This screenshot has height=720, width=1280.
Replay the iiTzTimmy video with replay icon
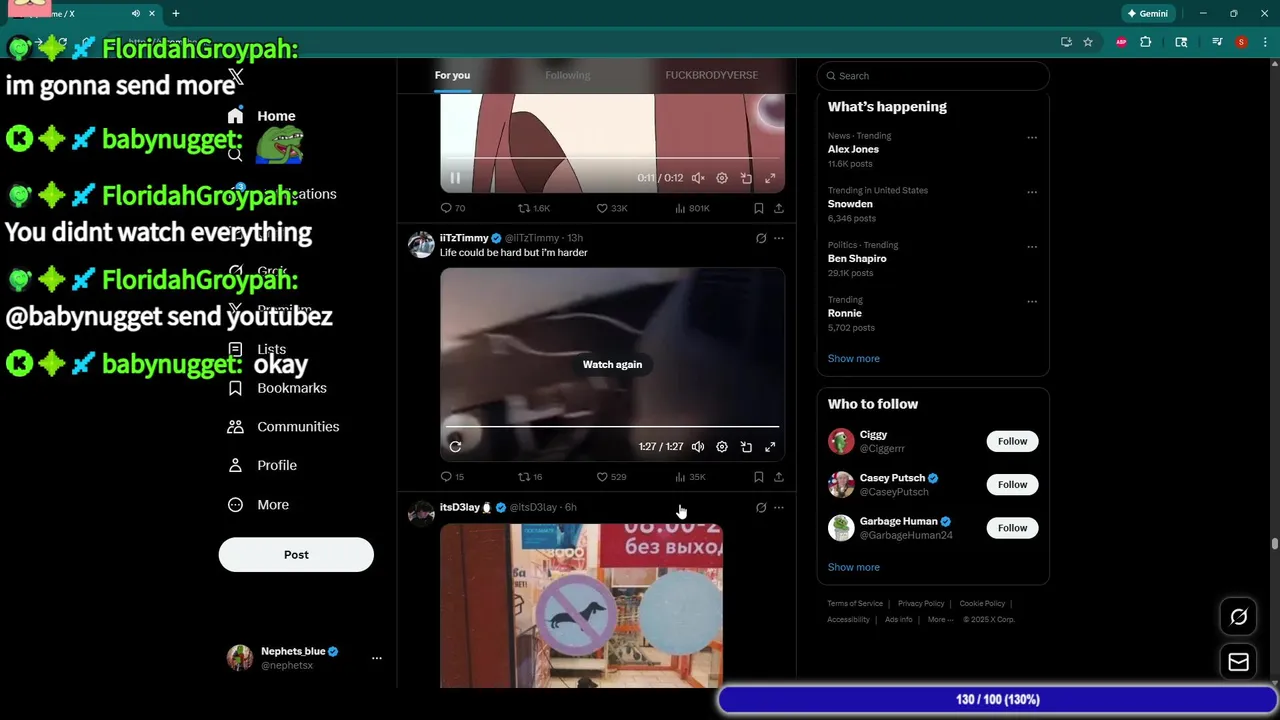[455, 447]
